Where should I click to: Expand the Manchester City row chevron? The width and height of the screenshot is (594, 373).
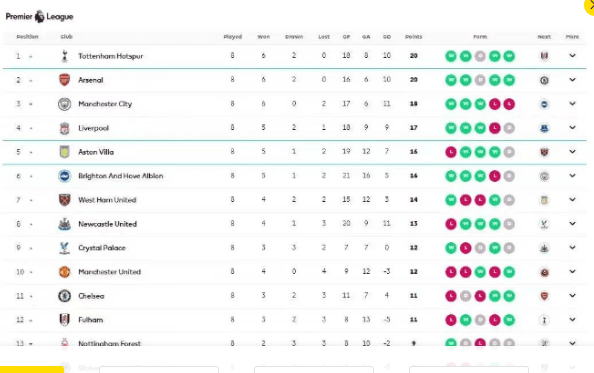[572, 103]
